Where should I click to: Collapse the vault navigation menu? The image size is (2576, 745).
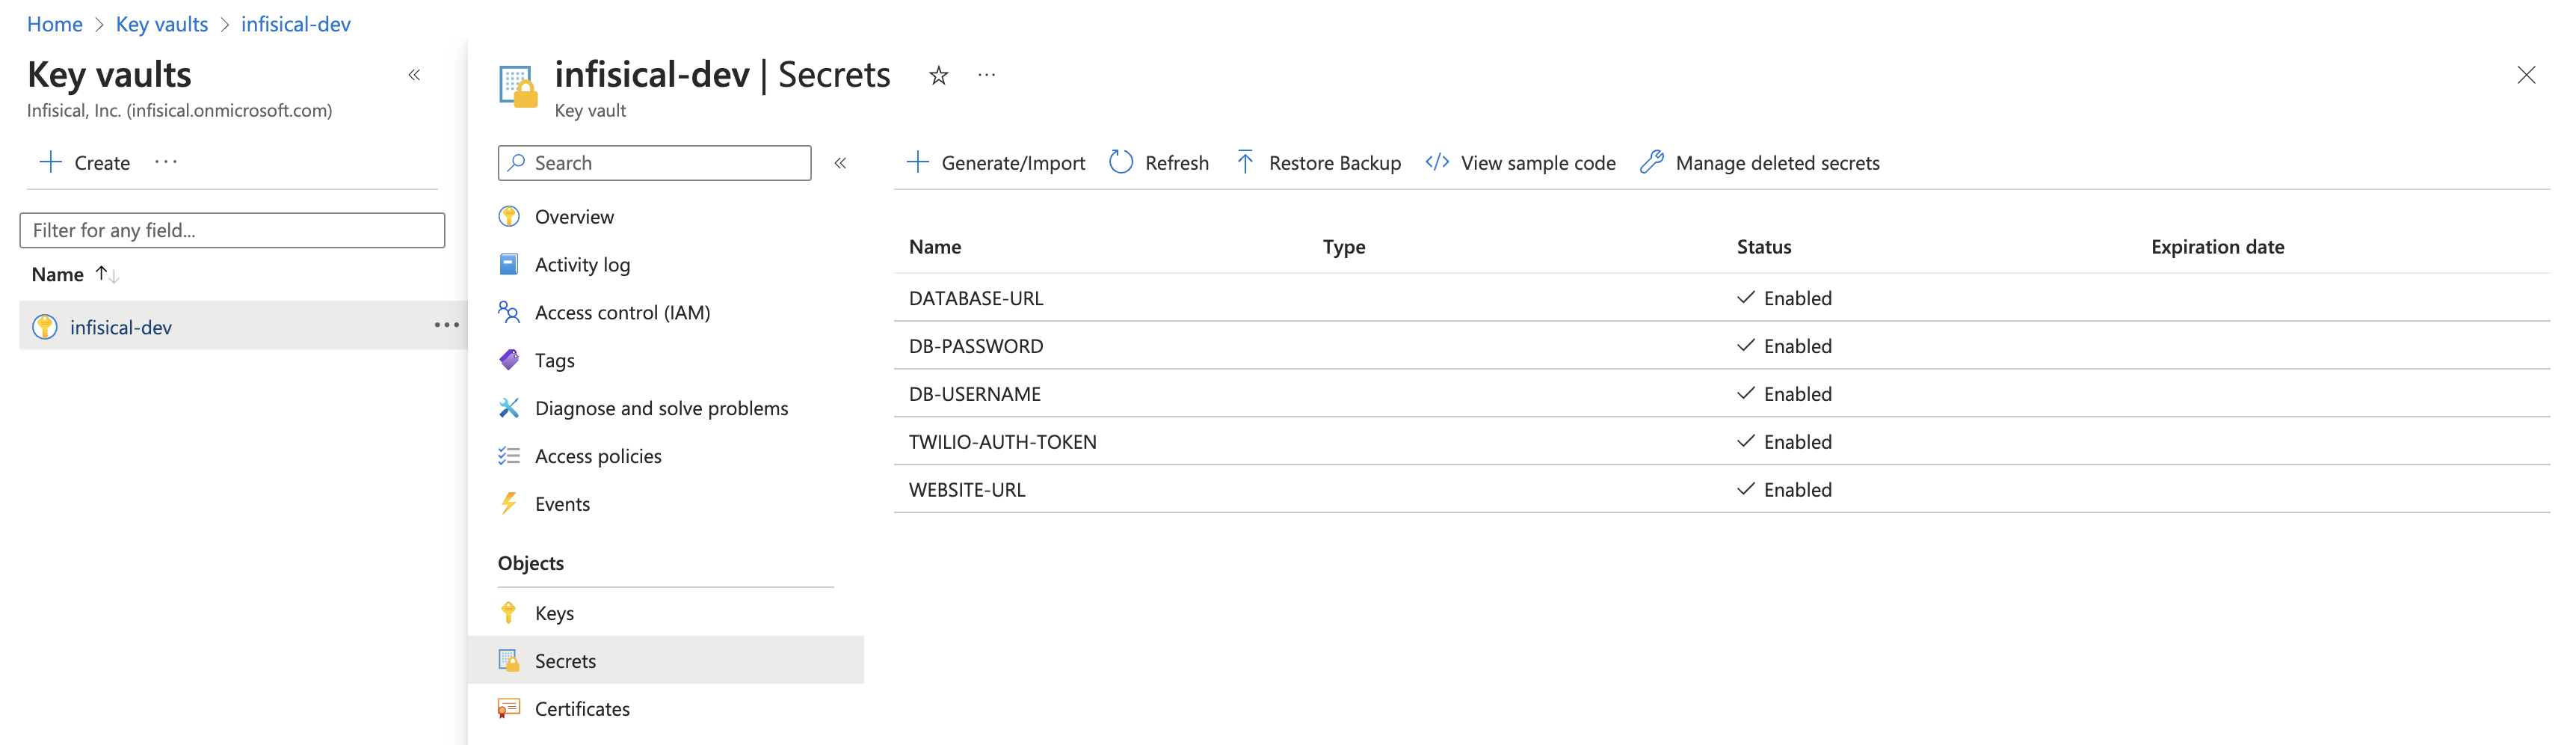(x=841, y=162)
